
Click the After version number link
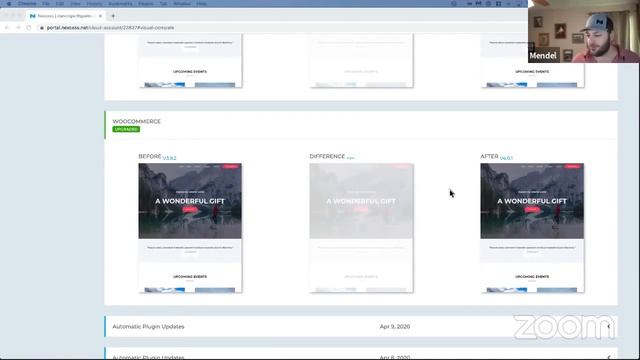pos(506,158)
